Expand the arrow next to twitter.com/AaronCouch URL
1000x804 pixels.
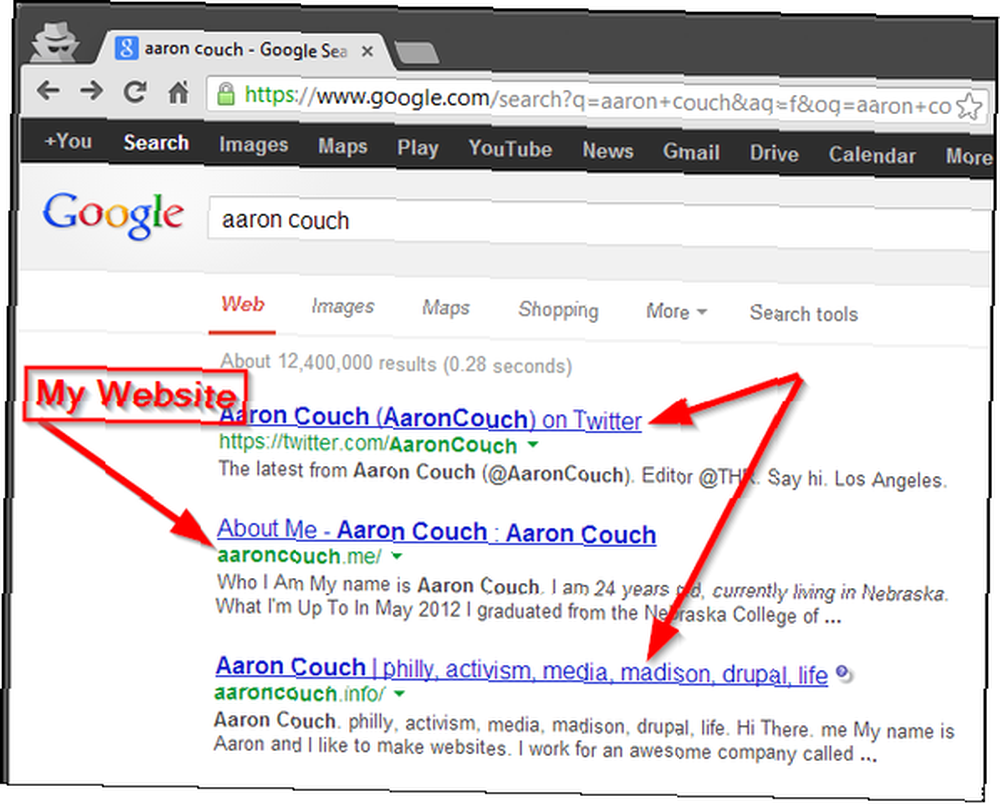[533, 444]
